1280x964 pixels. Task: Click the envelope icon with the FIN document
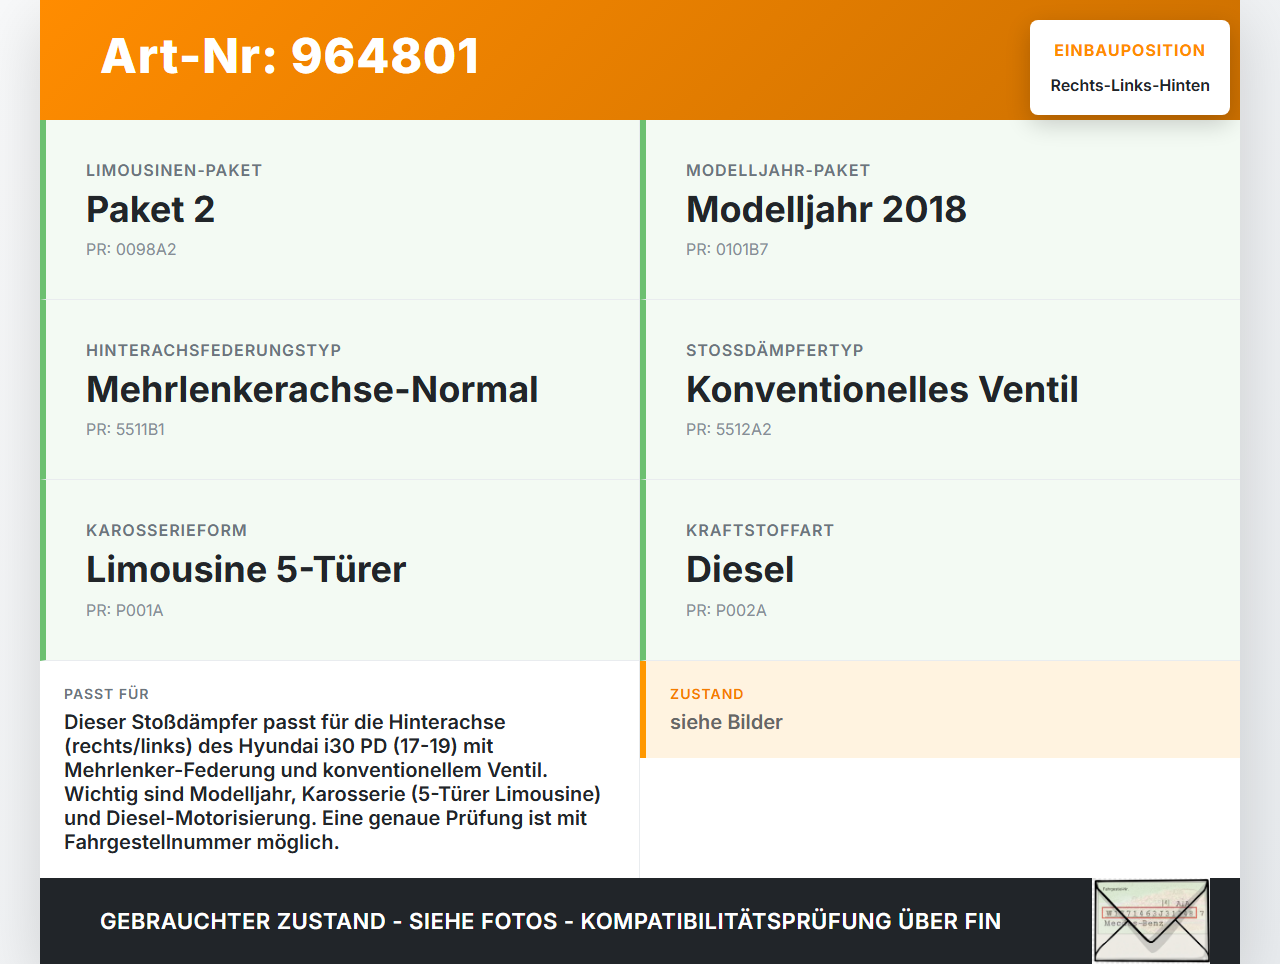point(1150,919)
